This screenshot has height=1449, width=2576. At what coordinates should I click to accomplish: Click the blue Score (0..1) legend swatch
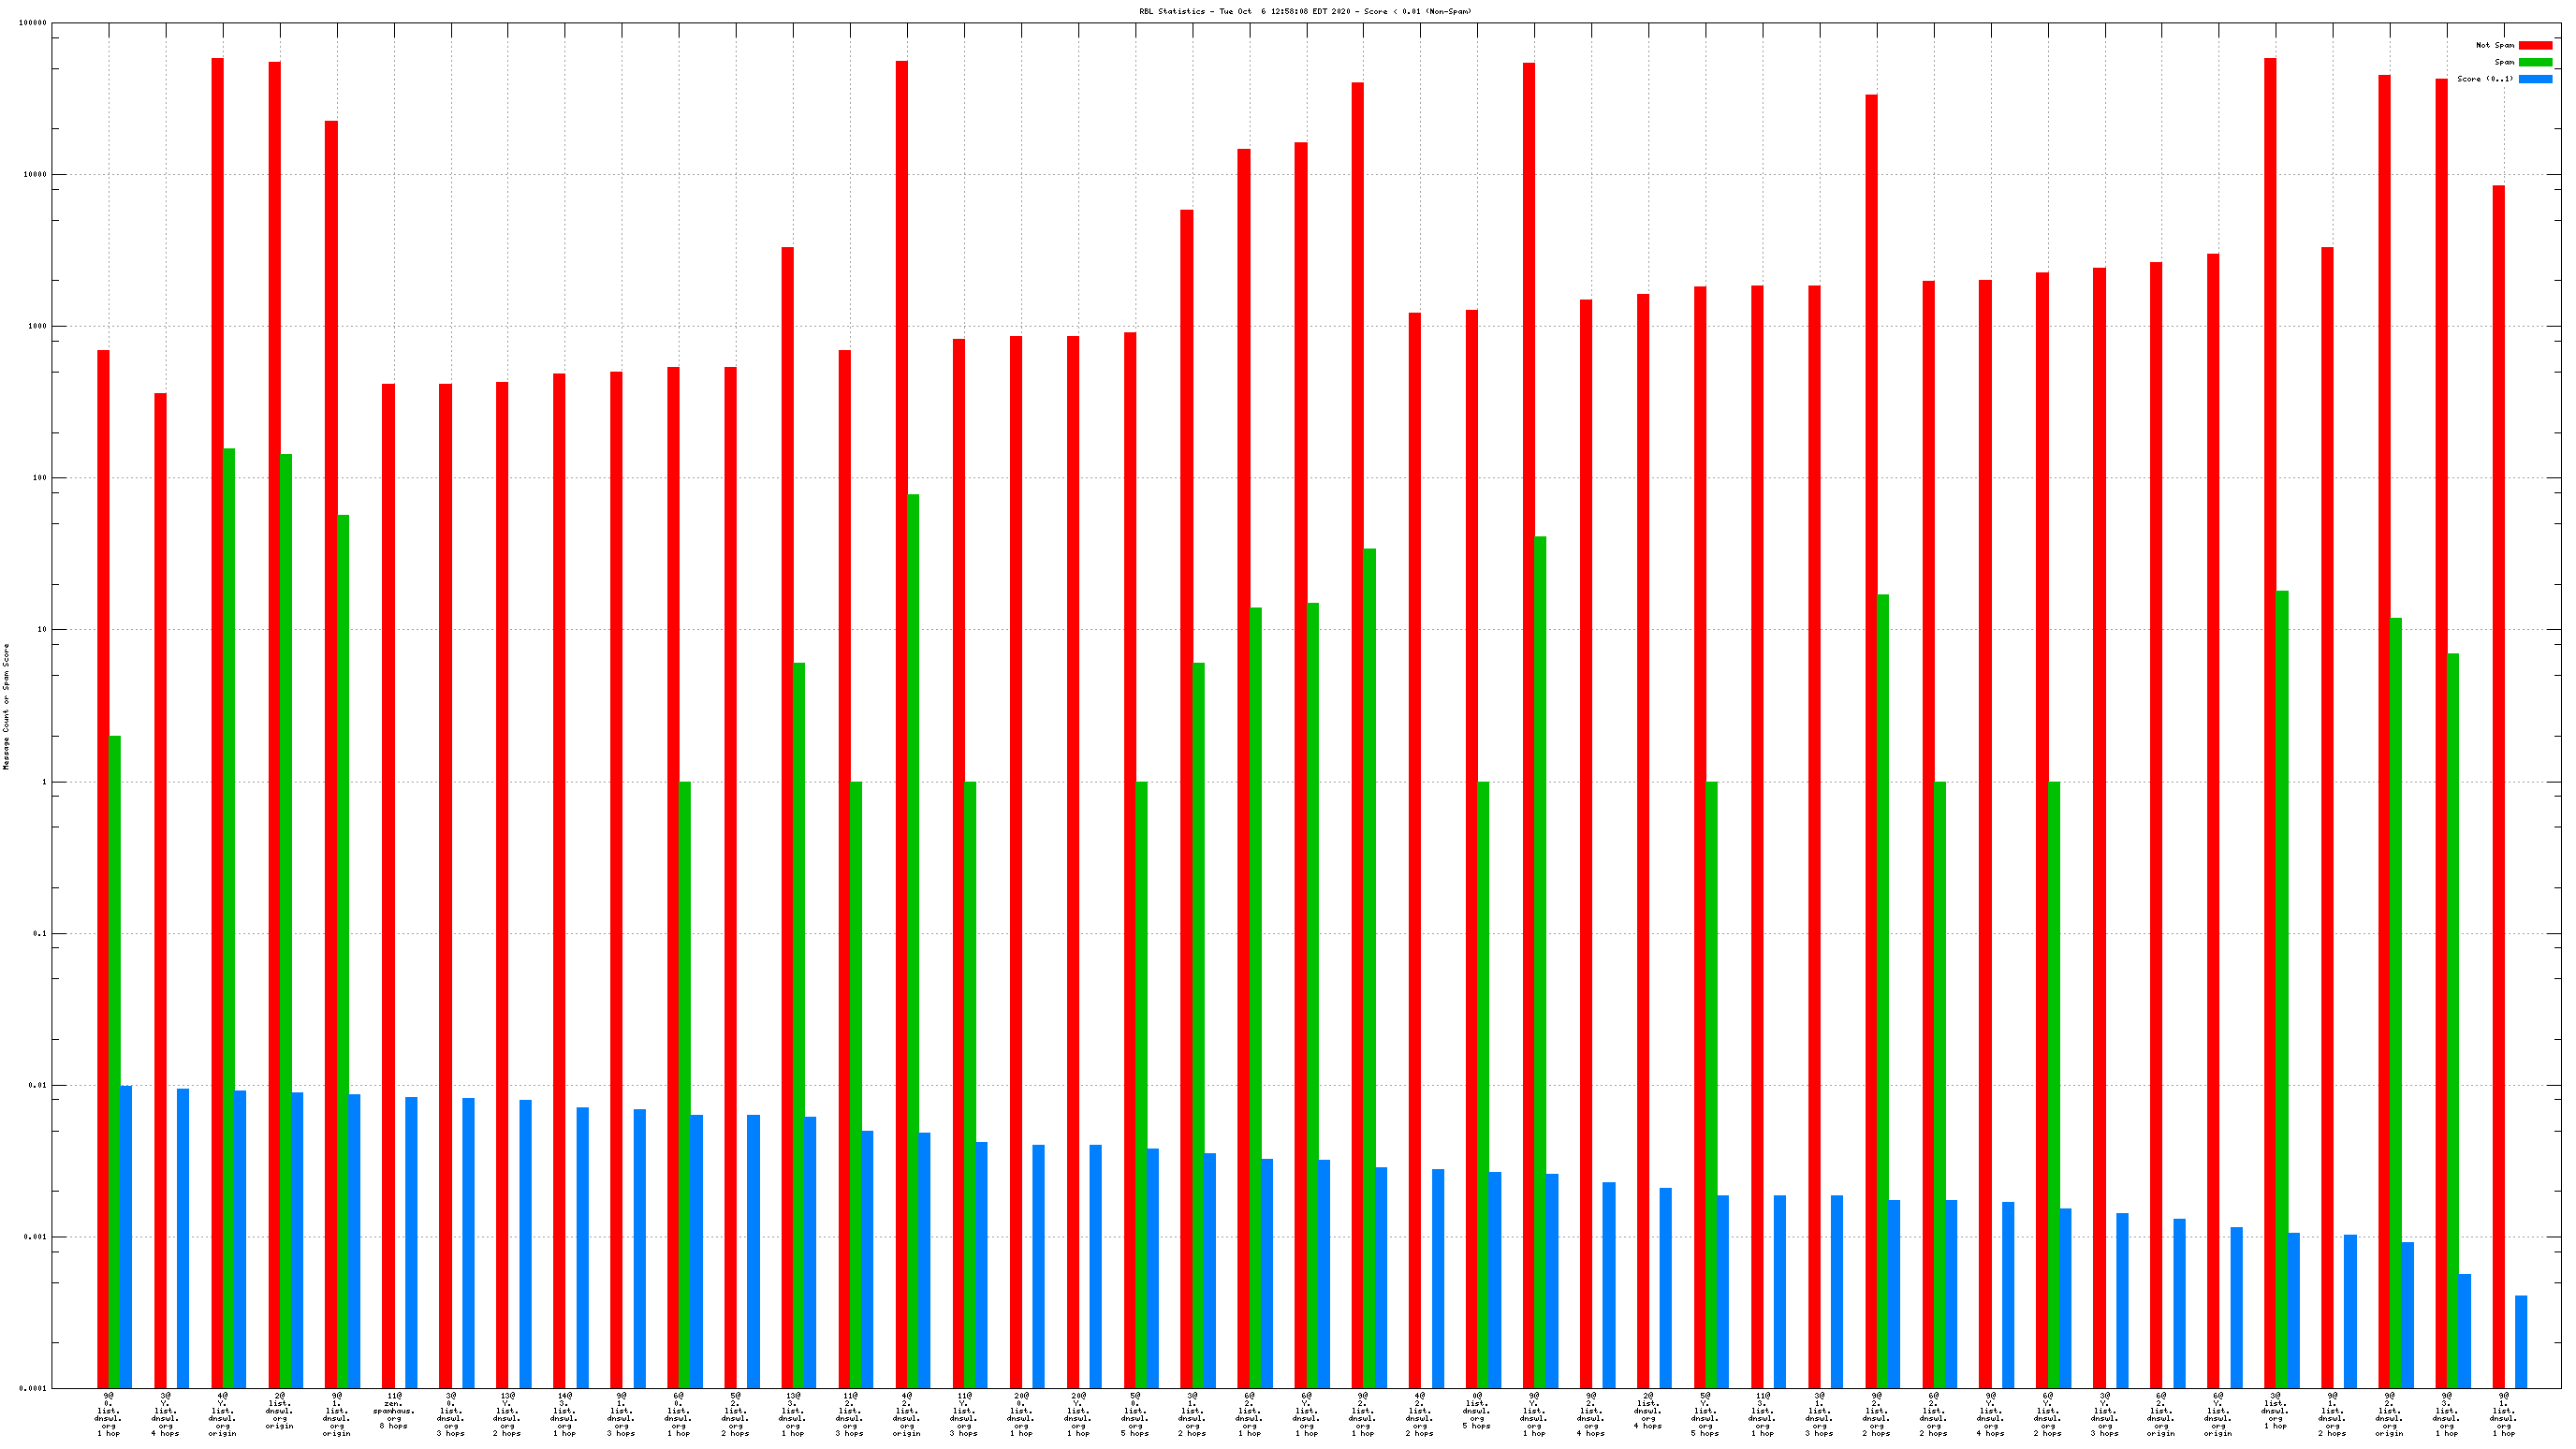(2535, 79)
